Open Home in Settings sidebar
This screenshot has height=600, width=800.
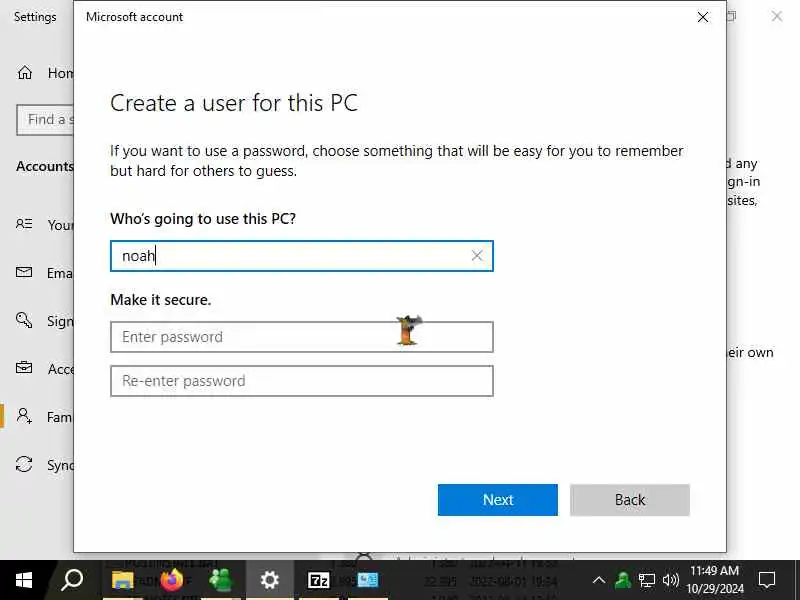(43, 73)
